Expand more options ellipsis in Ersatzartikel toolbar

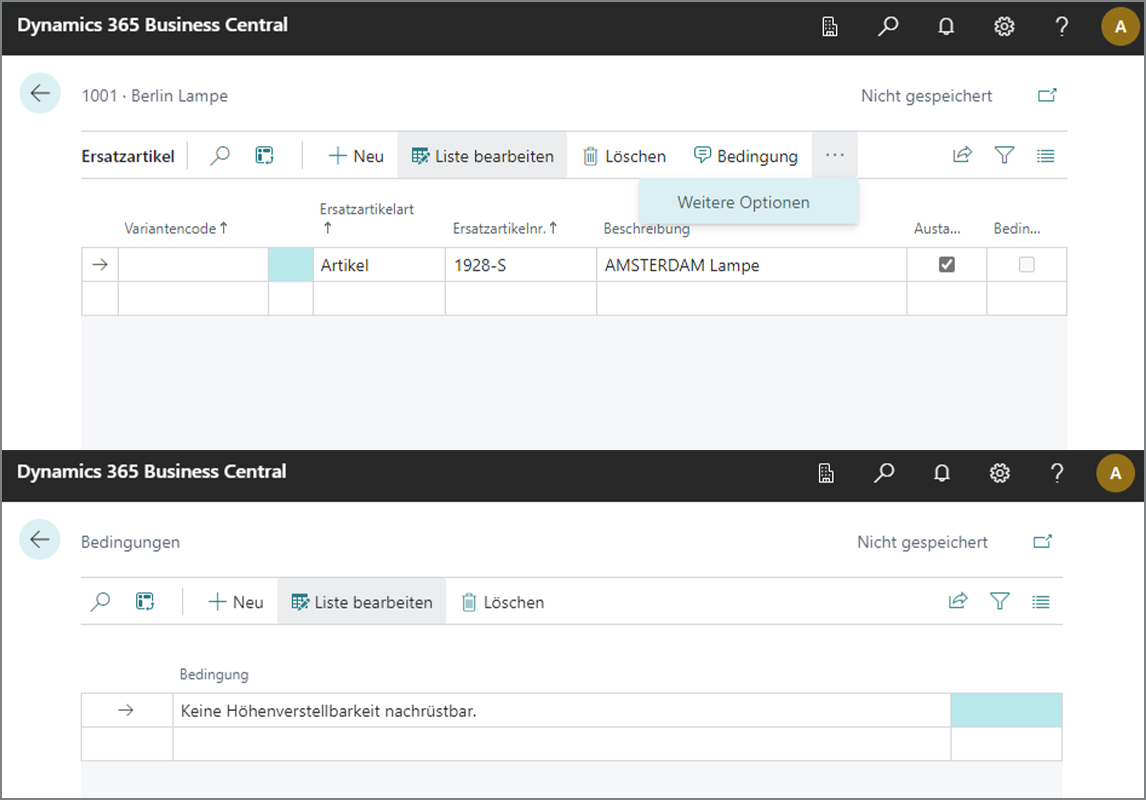pyautogui.click(x=835, y=155)
